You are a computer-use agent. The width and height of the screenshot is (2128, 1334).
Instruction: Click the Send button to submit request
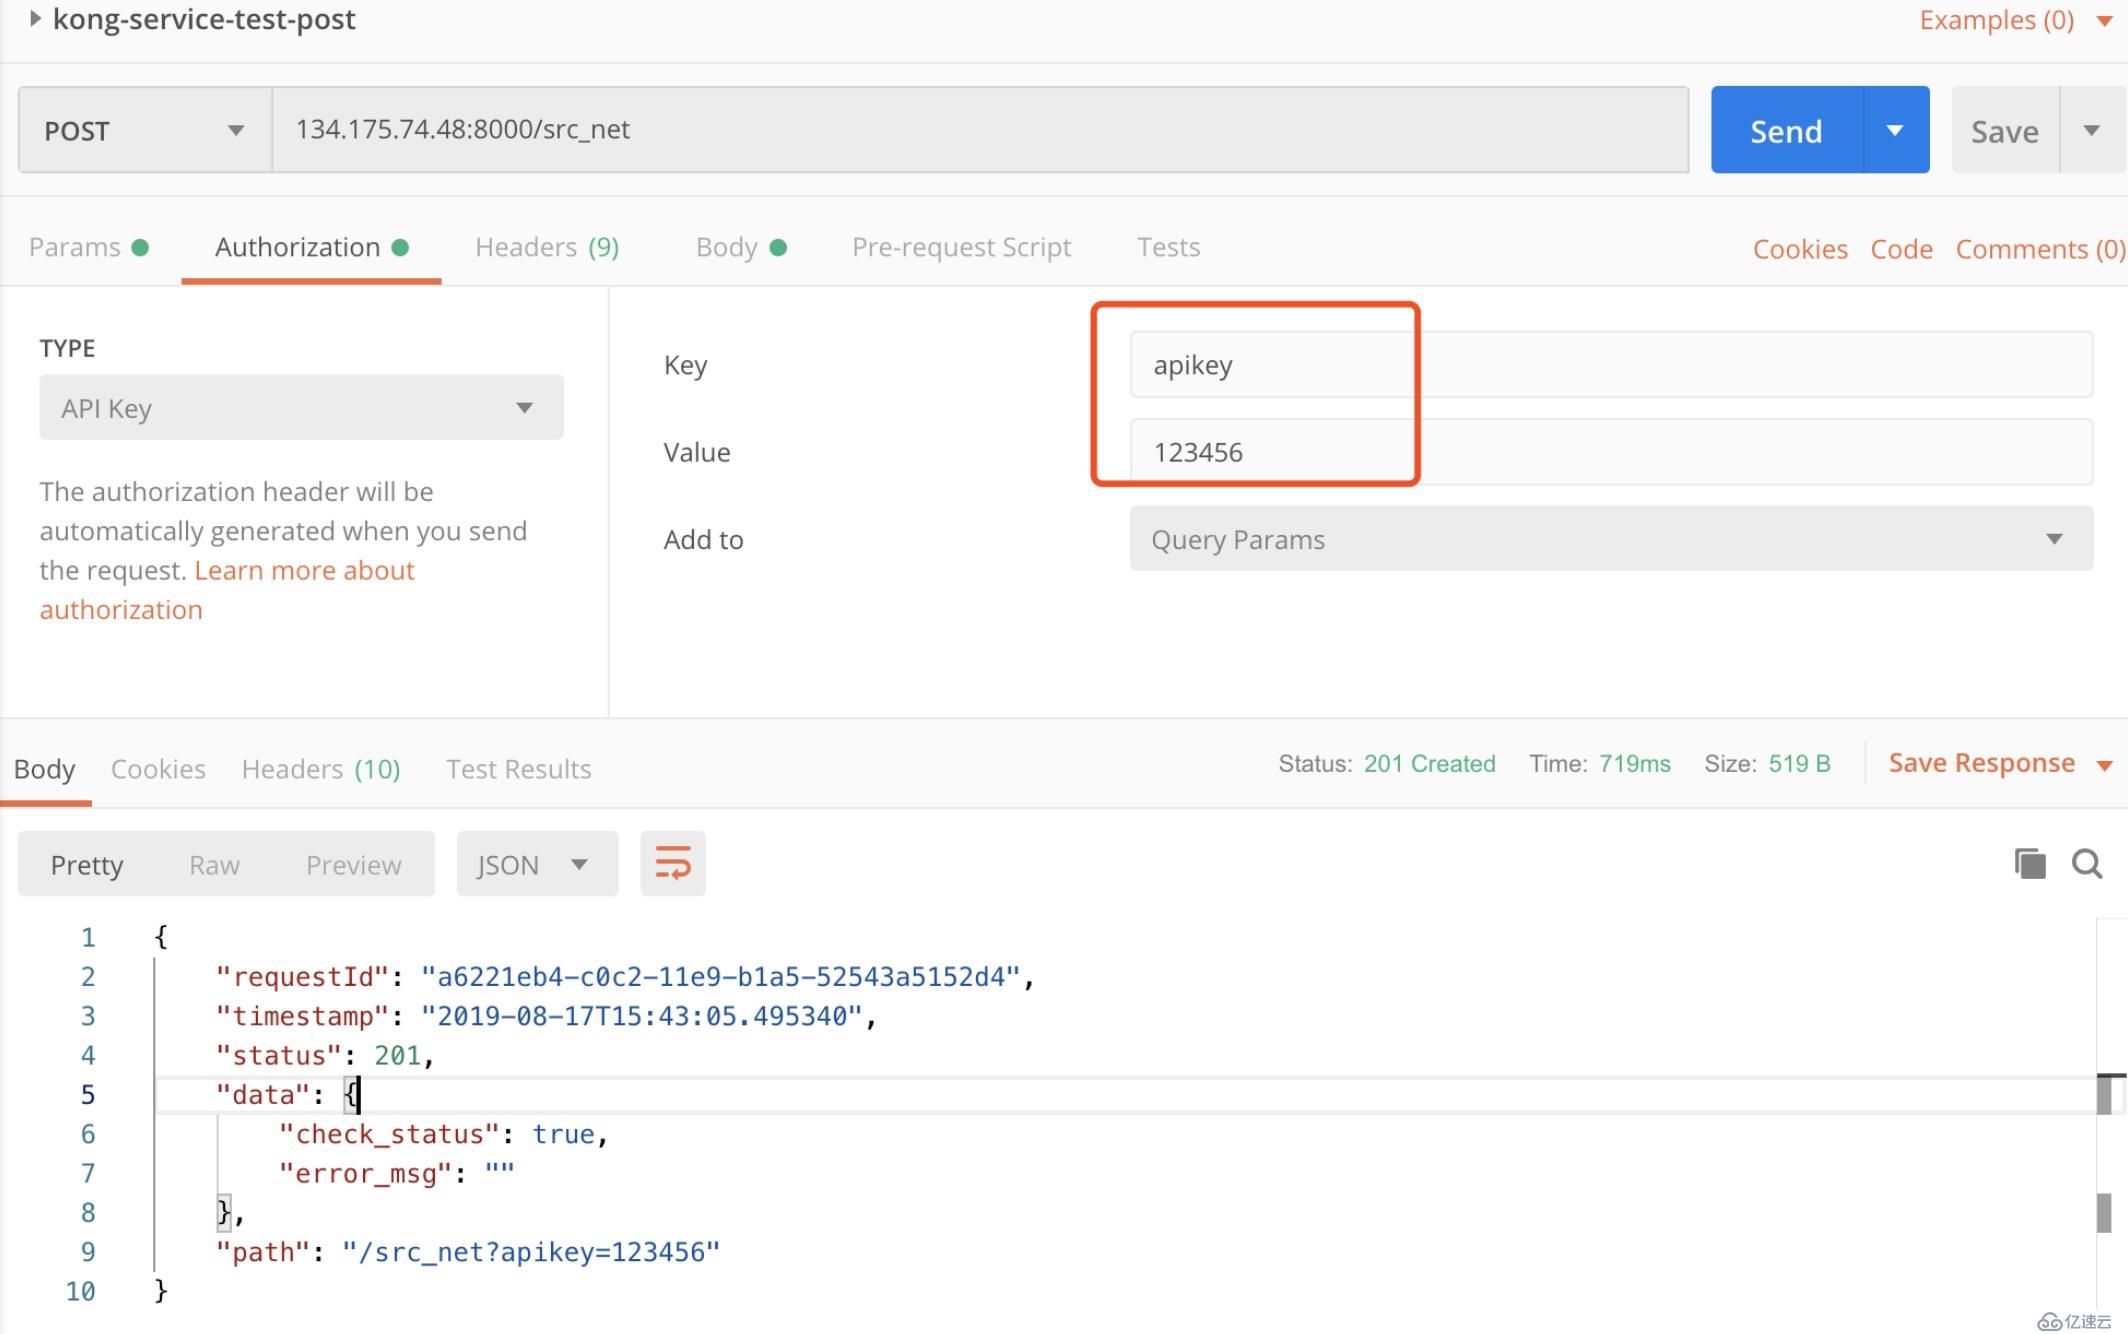tap(1787, 129)
